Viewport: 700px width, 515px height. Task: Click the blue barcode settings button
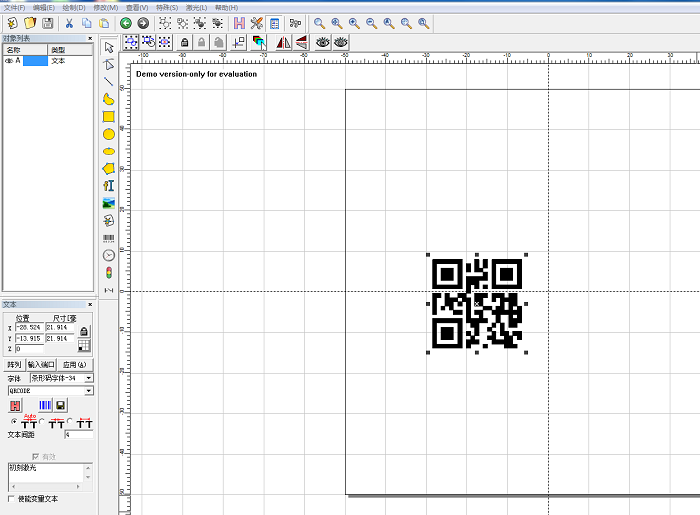pyautogui.click(x=45, y=405)
